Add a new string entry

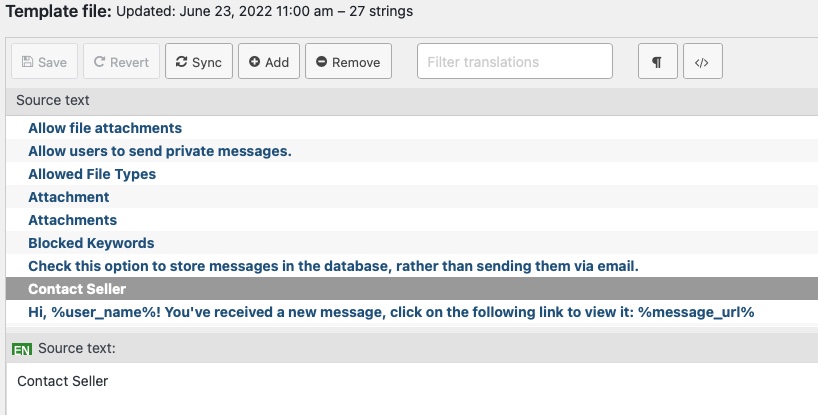(269, 62)
